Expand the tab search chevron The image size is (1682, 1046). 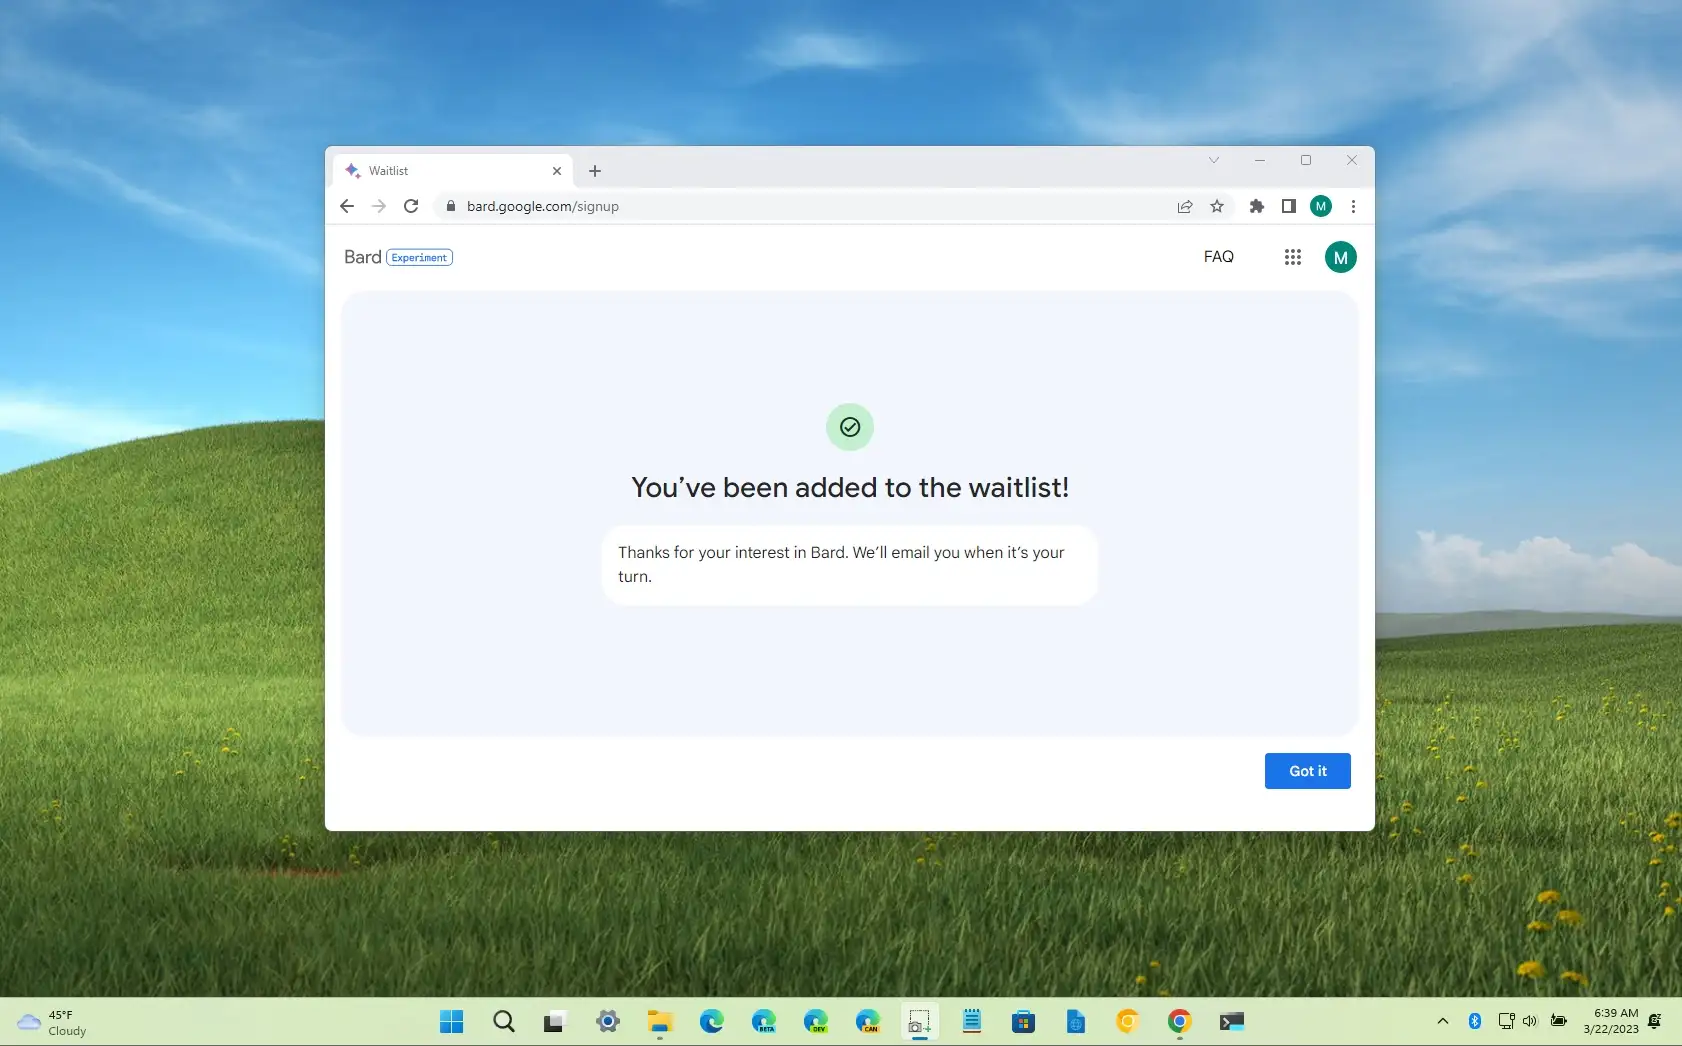(x=1214, y=160)
